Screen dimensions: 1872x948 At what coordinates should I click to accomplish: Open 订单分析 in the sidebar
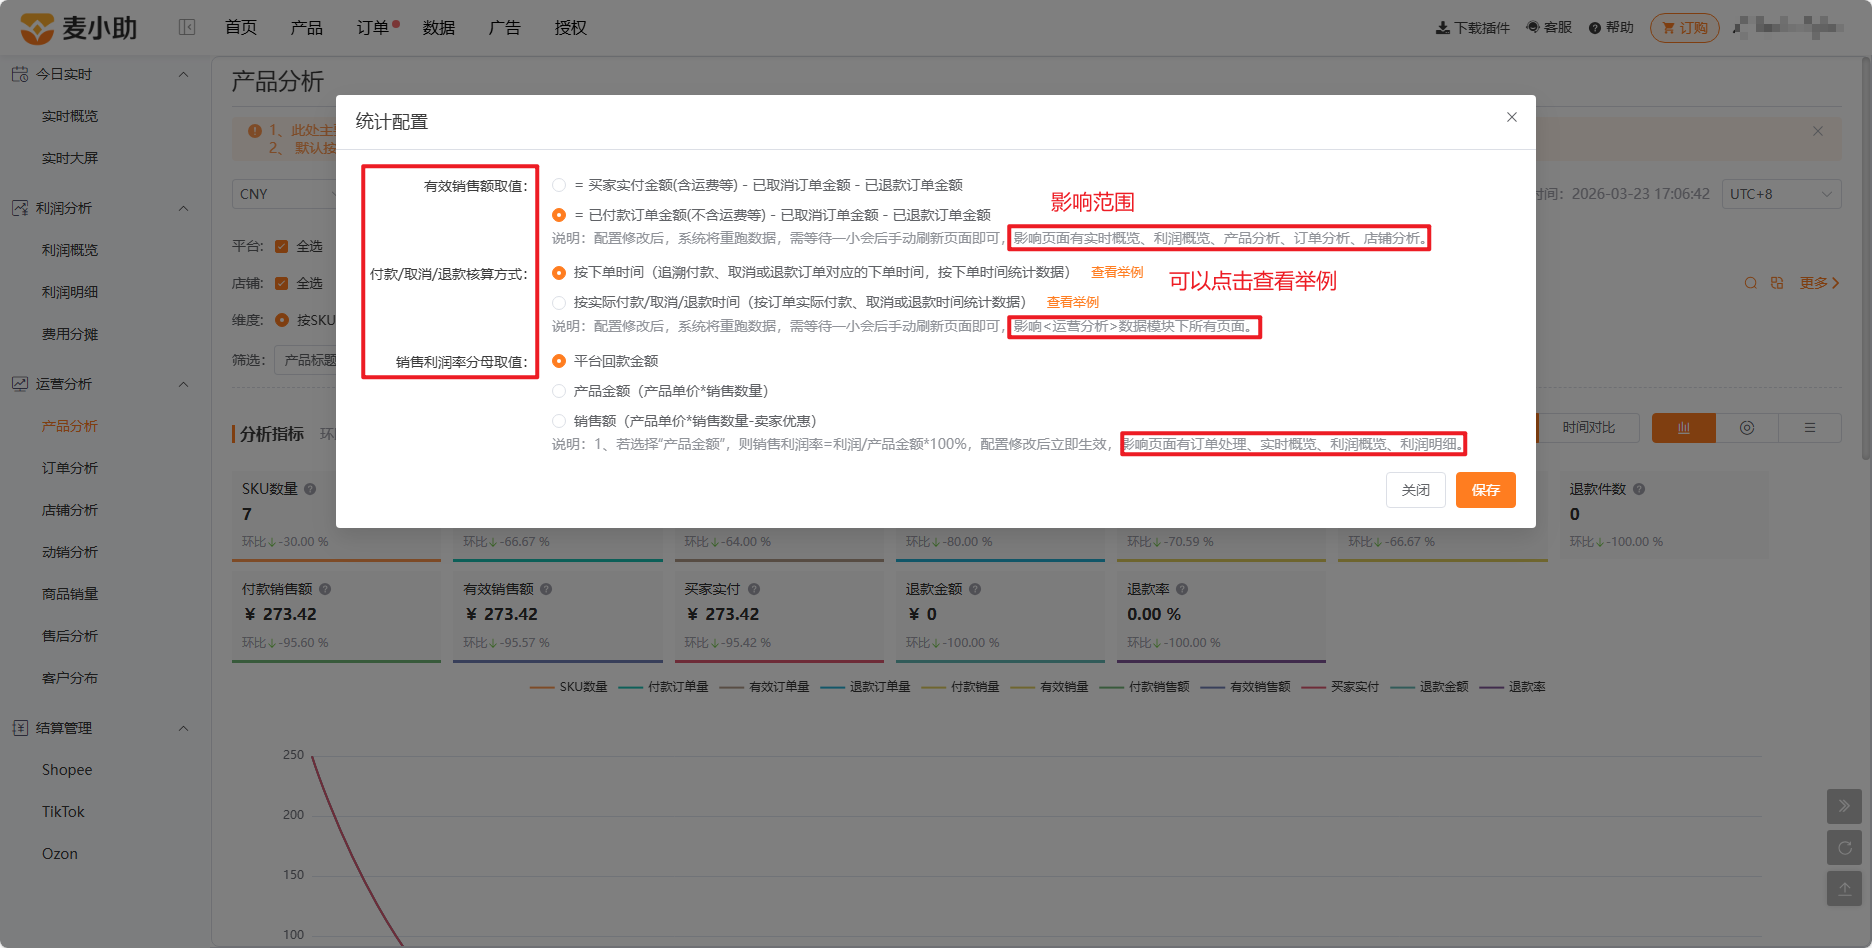pos(70,468)
